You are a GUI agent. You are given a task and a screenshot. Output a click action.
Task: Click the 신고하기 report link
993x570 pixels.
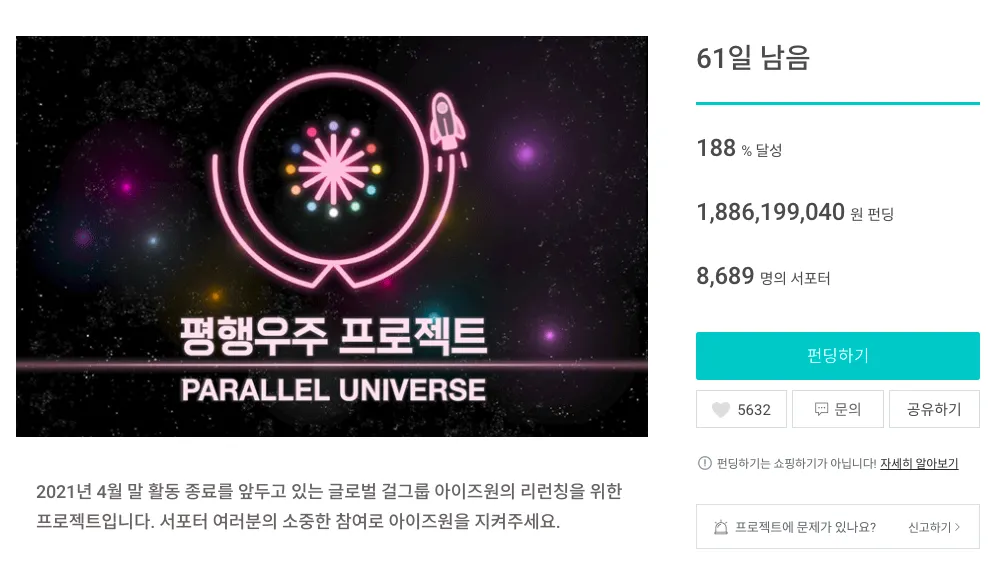[x=929, y=527]
